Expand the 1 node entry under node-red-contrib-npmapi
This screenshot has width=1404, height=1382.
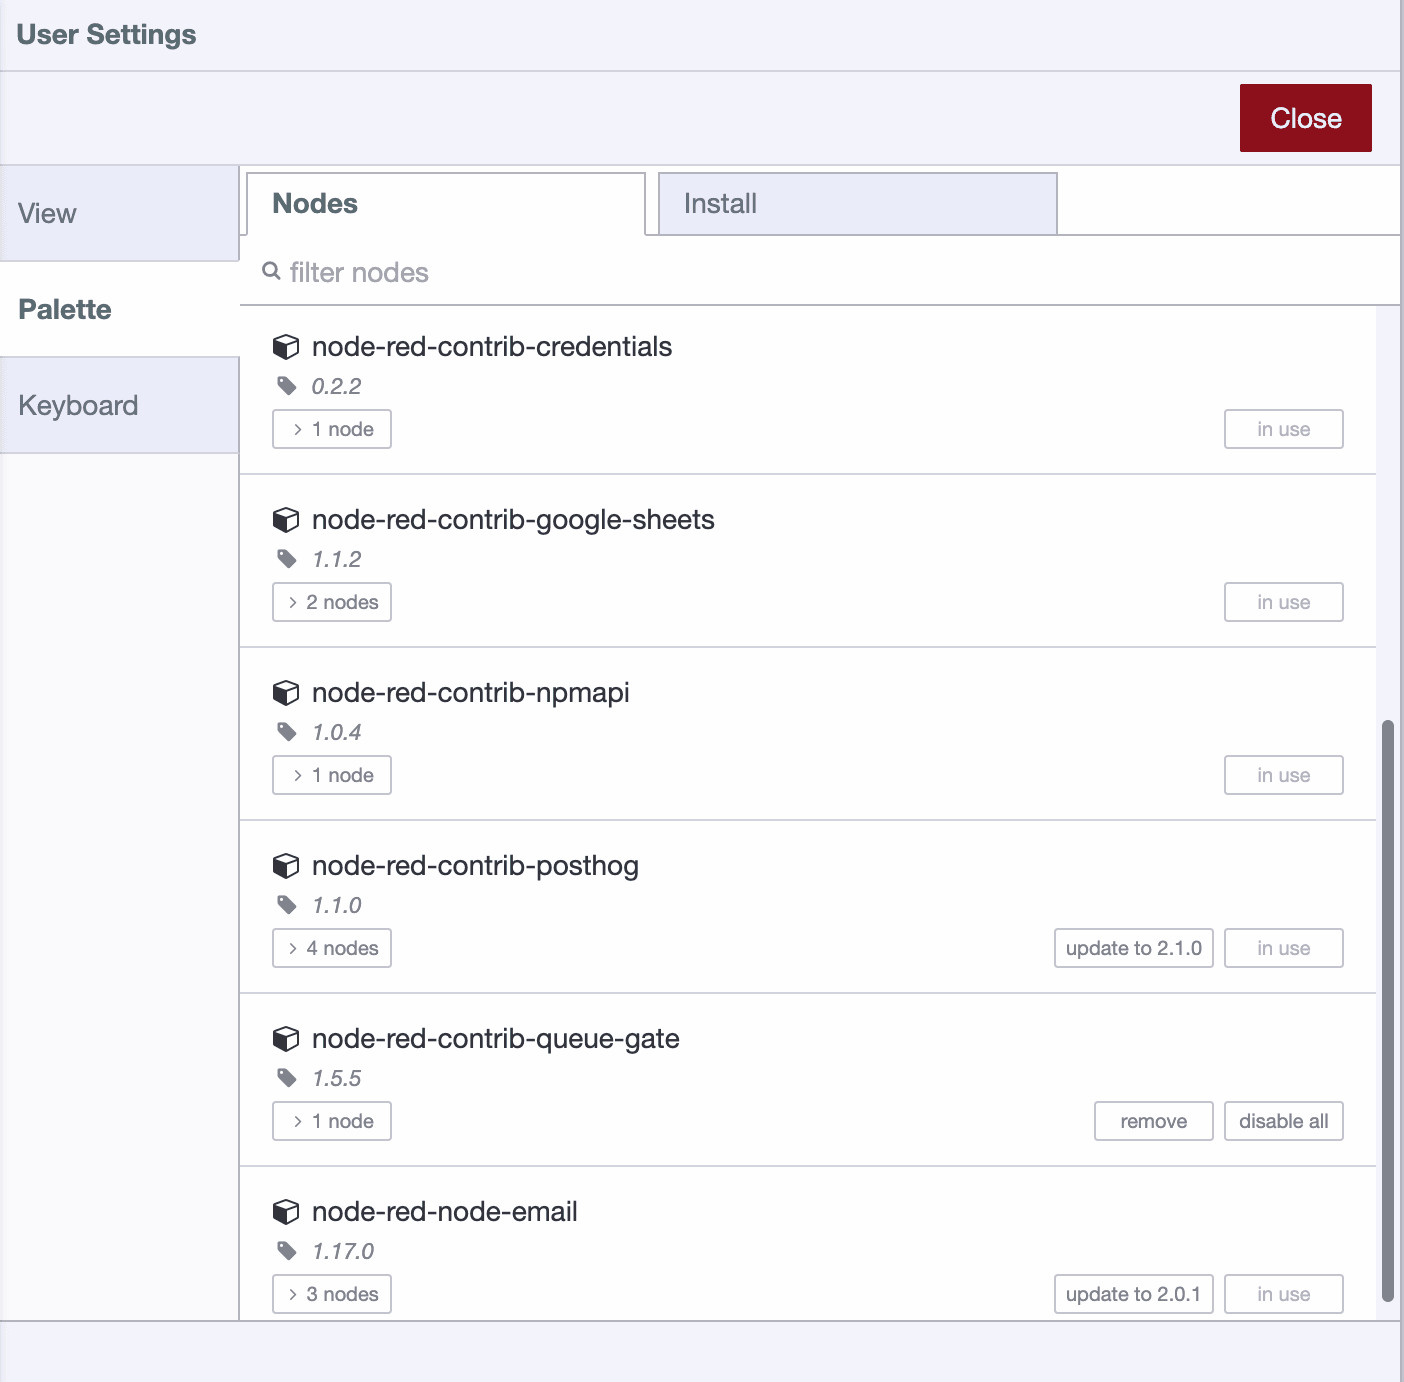(x=331, y=775)
